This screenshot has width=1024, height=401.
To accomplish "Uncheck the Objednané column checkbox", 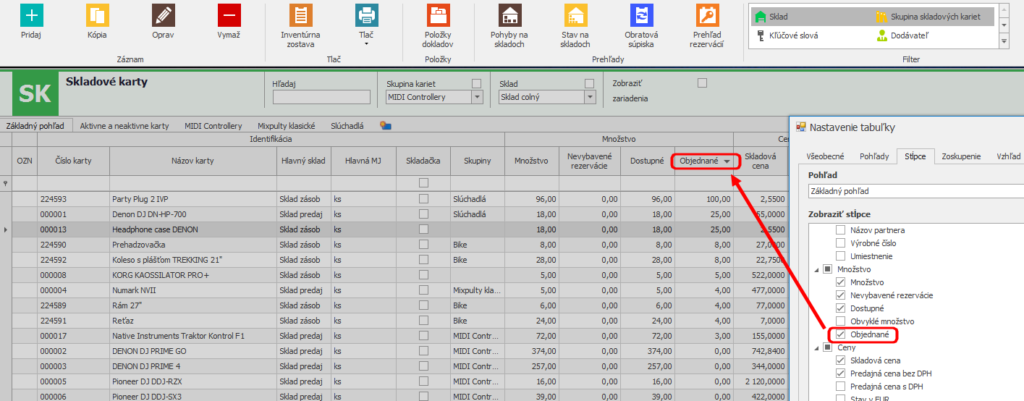I will coord(841,333).
